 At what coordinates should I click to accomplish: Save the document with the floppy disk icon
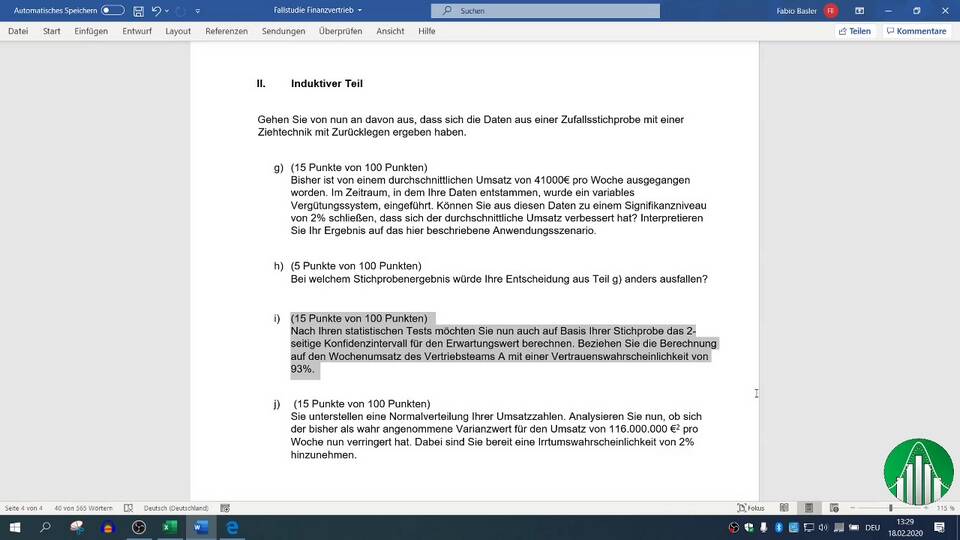138,11
